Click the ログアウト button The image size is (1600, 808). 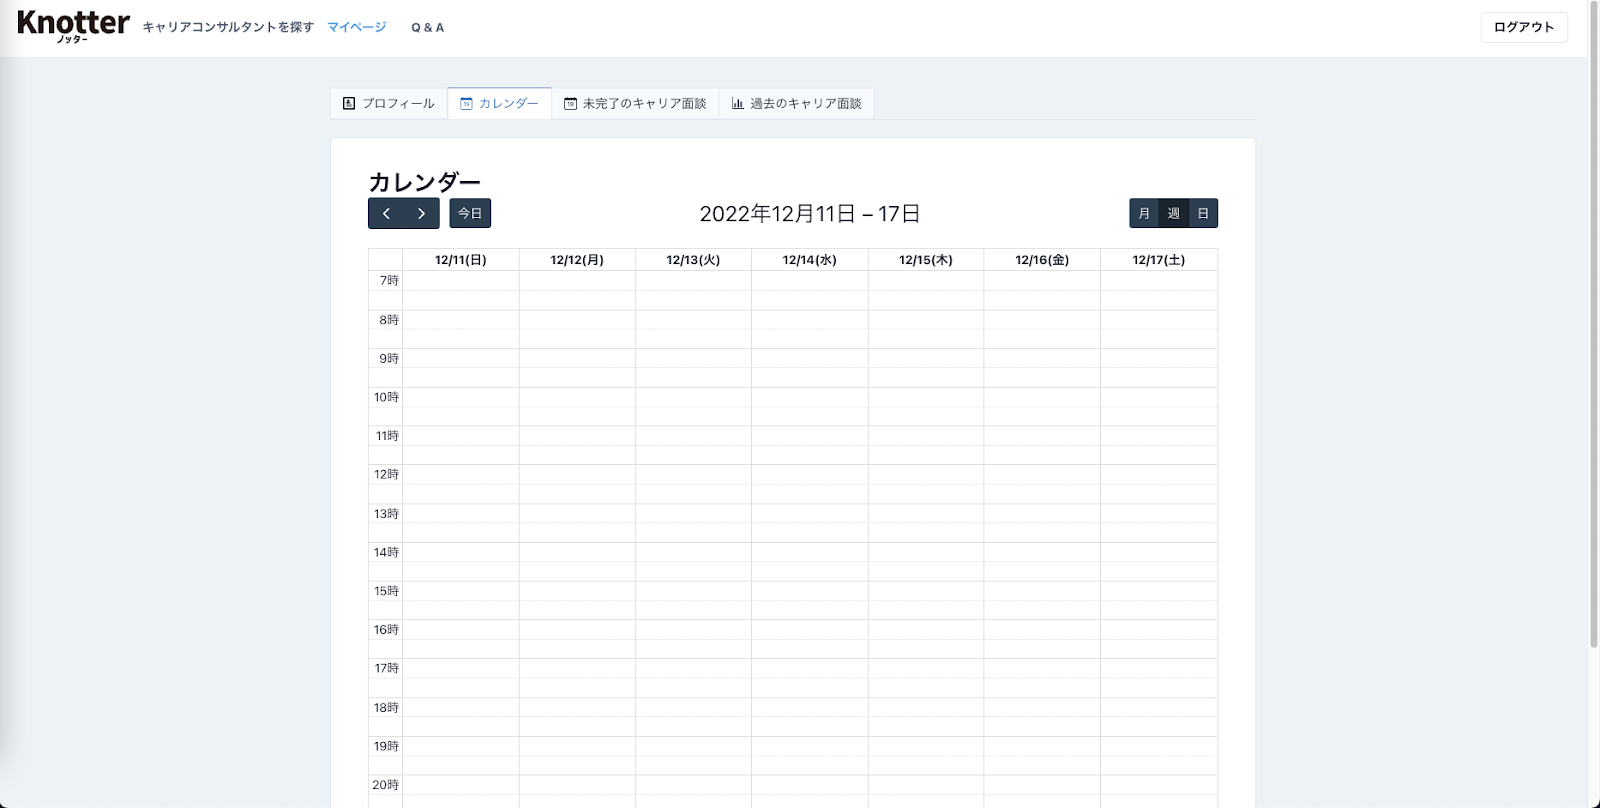click(1523, 27)
